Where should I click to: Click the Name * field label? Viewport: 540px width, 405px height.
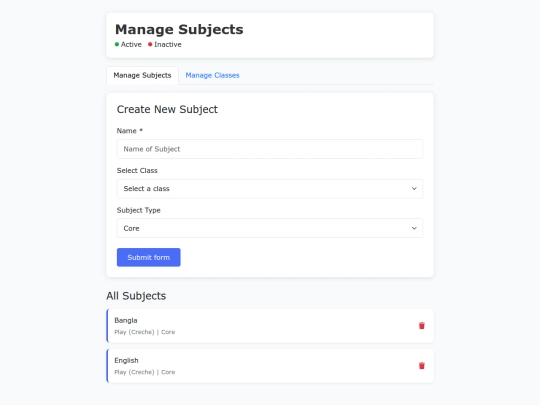coord(129,131)
